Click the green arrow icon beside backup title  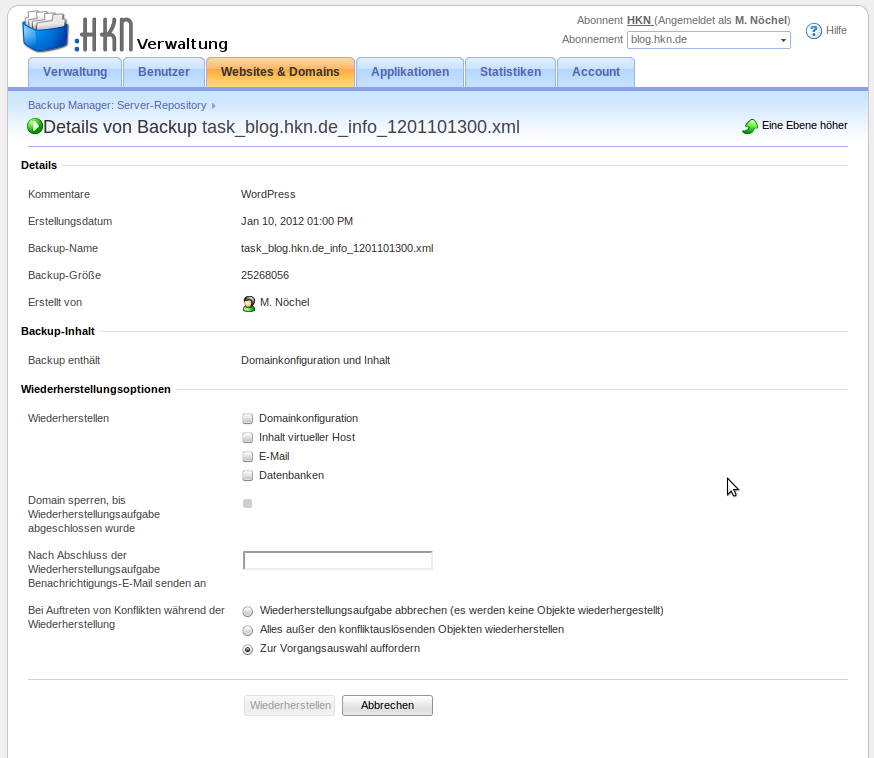click(35, 127)
